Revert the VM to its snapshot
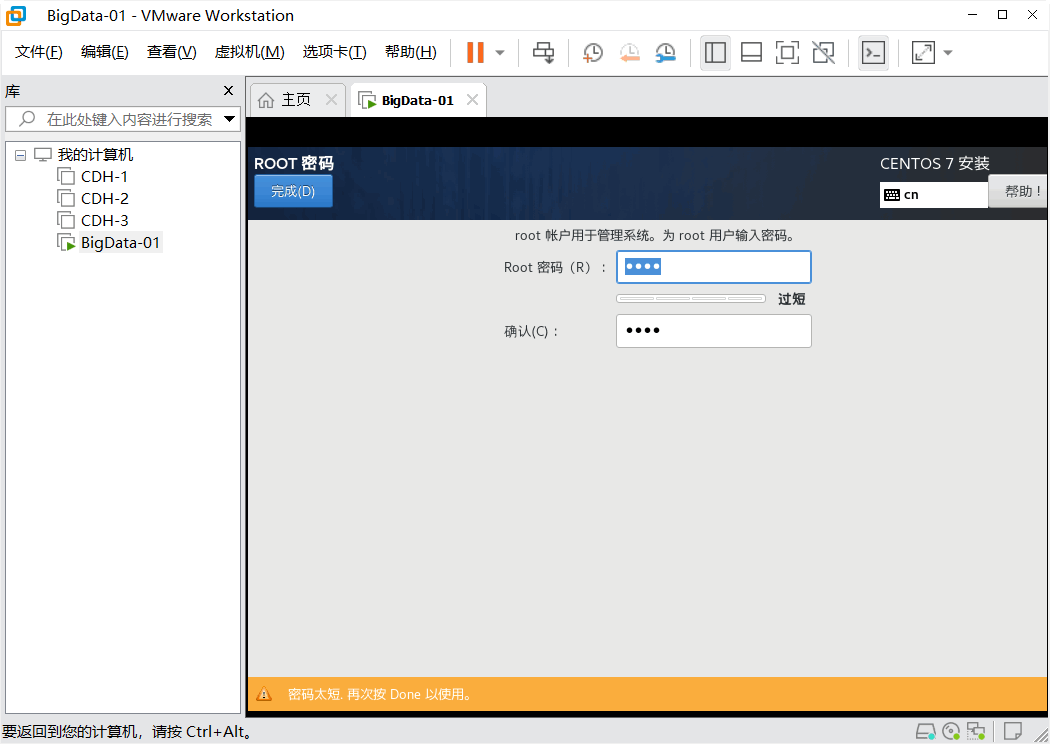1050x744 pixels. tap(629, 52)
